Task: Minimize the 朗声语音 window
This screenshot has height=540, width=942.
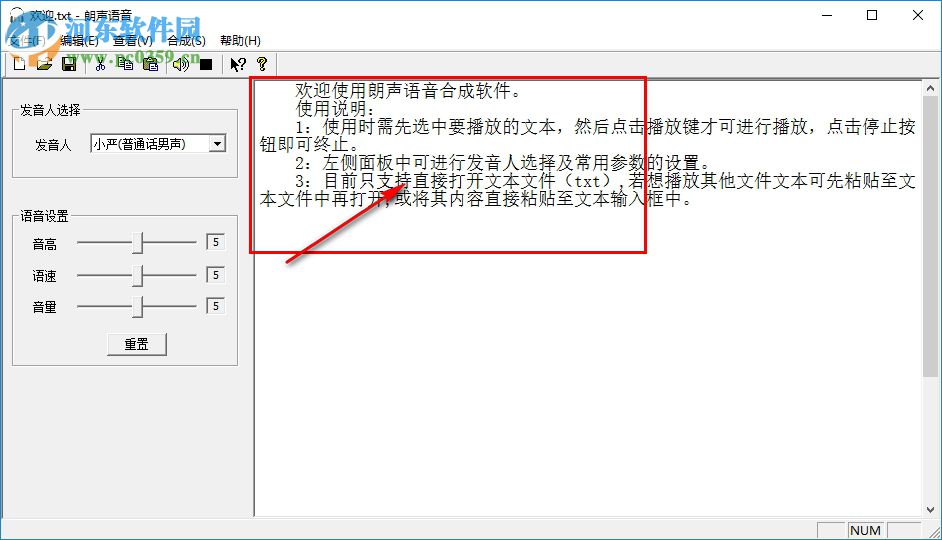Action: [x=827, y=16]
